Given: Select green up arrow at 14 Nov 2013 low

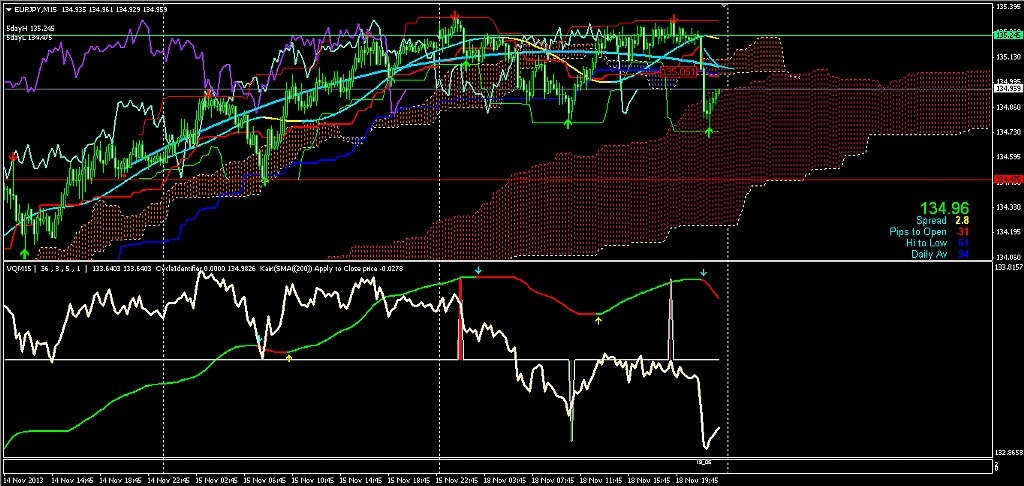Looking at the screenshot, I should [25, 252].
